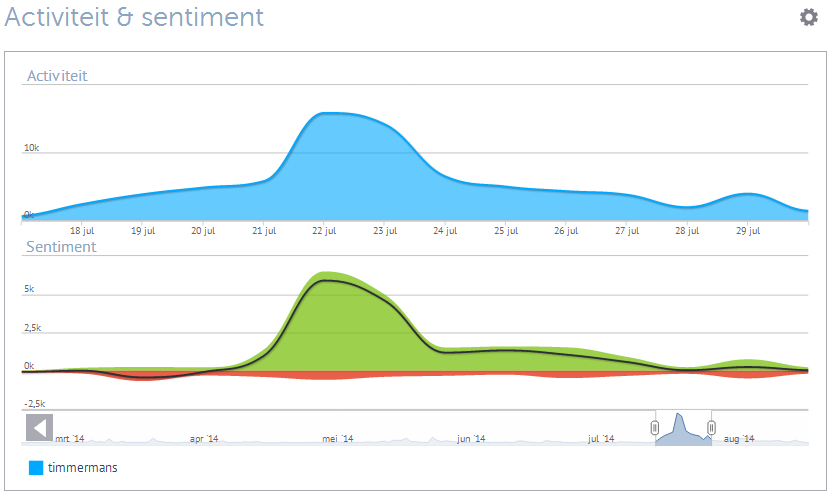This screenshot has height=494, width=829.
Task: Select the 25 jul axis label
Action: click(x=506, y=231)
